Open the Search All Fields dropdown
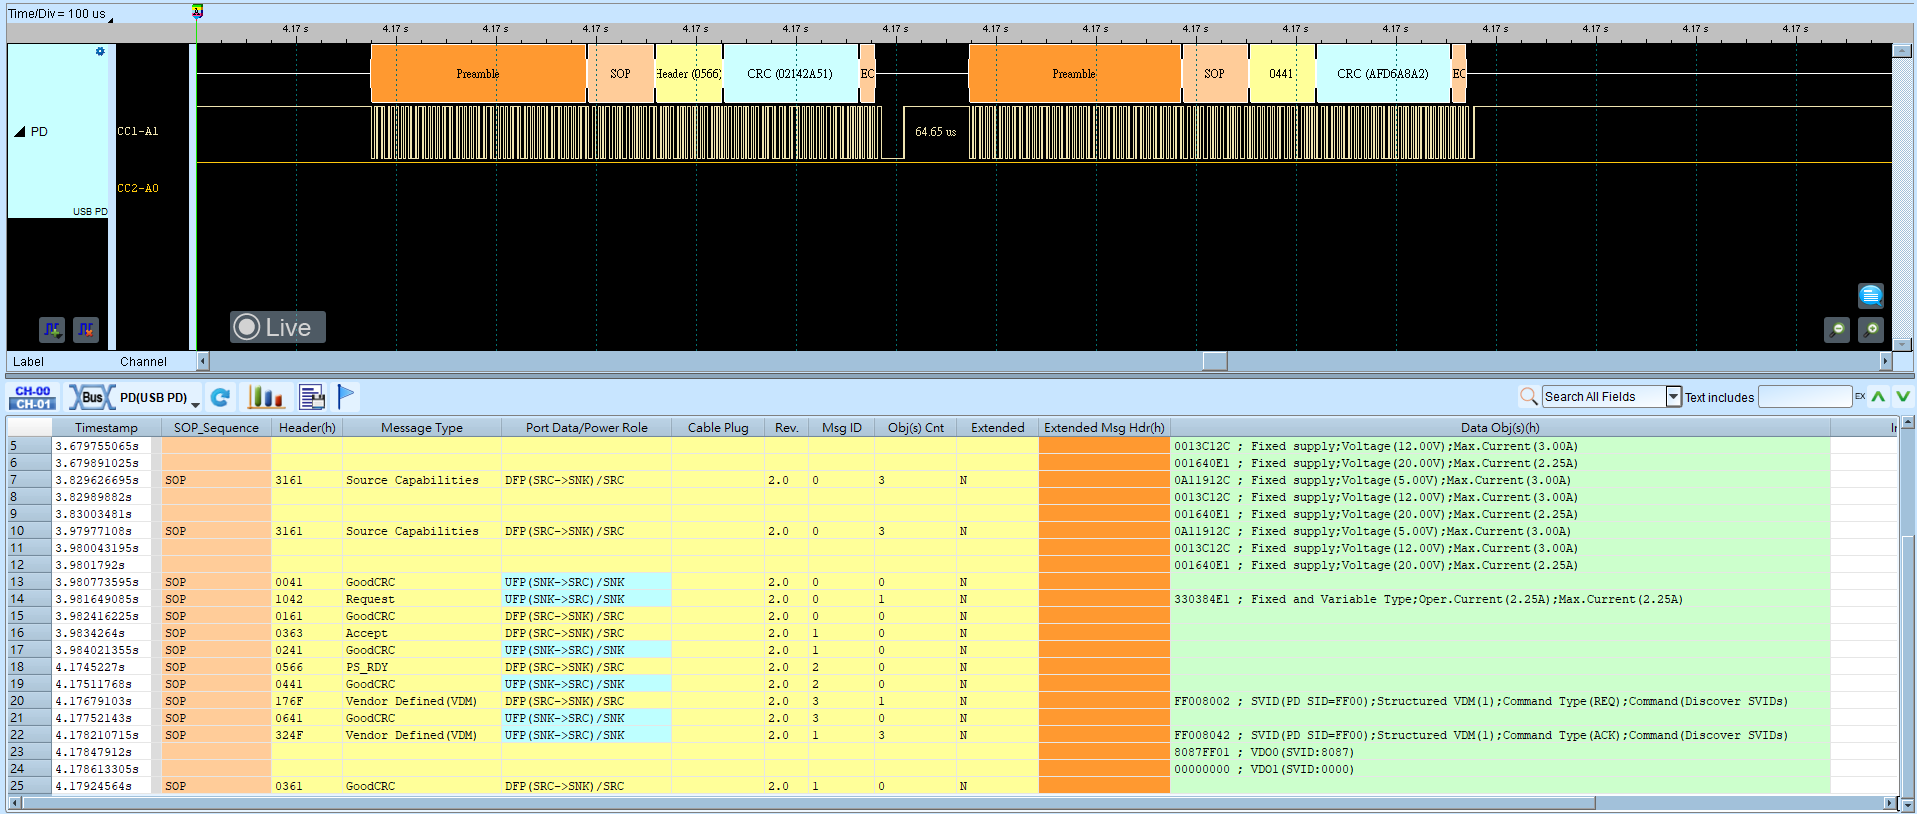Screen dimensions: 1917x814 tap(1673, 397)
